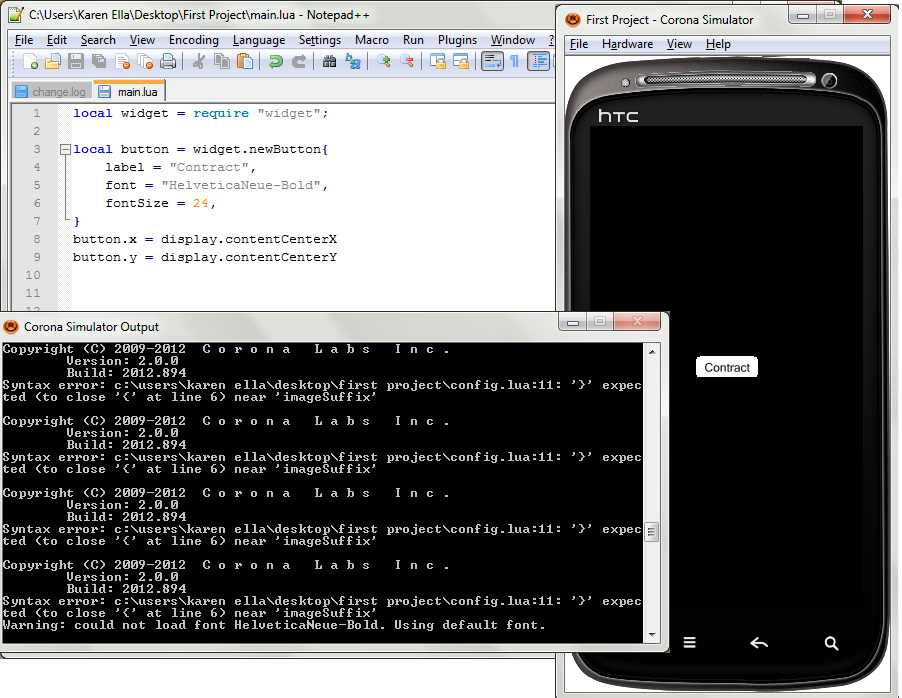
Task: Open Notepad++ View menu
Action: click(142, 40)
